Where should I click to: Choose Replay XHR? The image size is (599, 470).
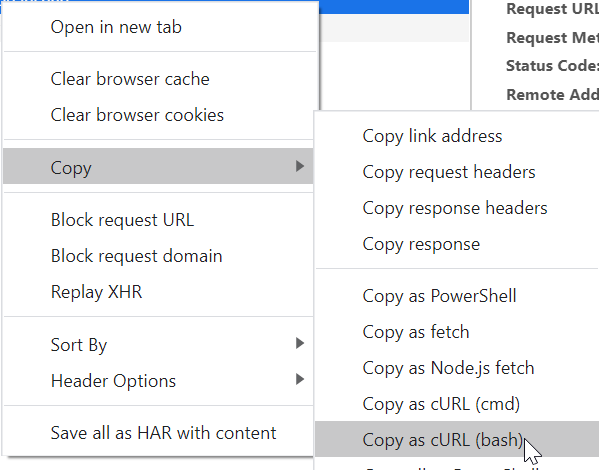[x=158, y=292]
